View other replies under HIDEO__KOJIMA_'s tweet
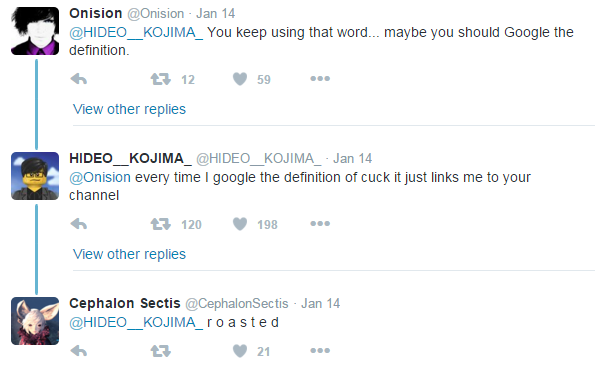The image size is (595, 367). point(129,254)
